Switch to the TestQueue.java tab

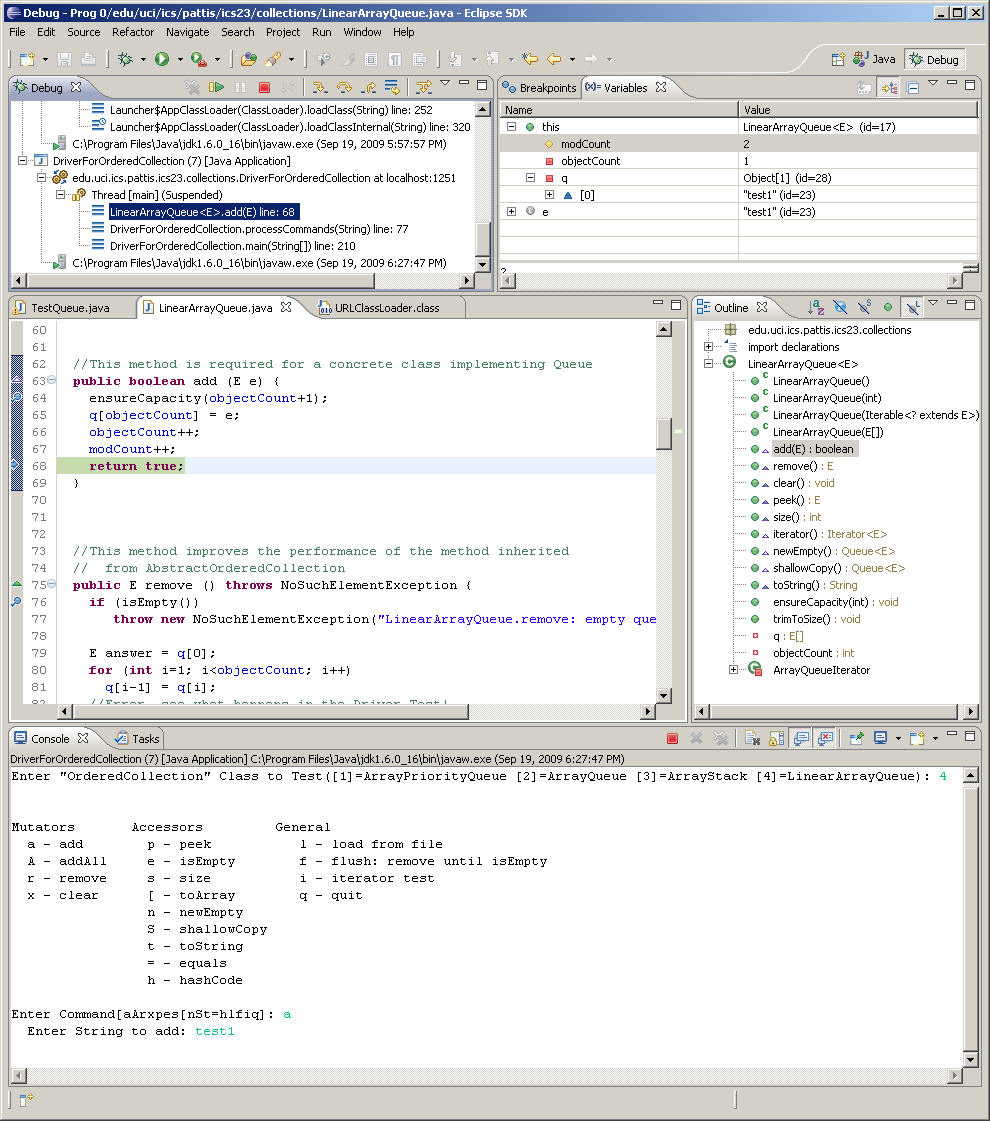[x=70, y=307]
